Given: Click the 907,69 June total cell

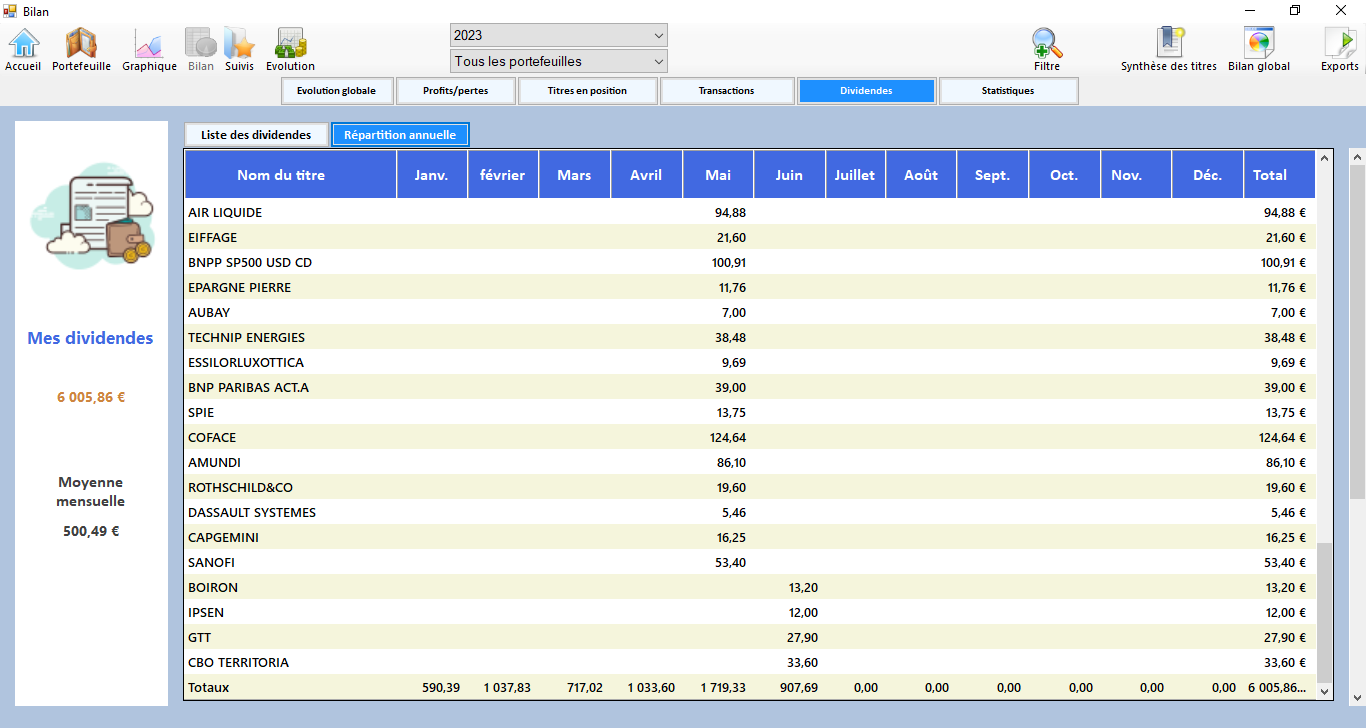Looking at the screenshot, I should 789,687.
